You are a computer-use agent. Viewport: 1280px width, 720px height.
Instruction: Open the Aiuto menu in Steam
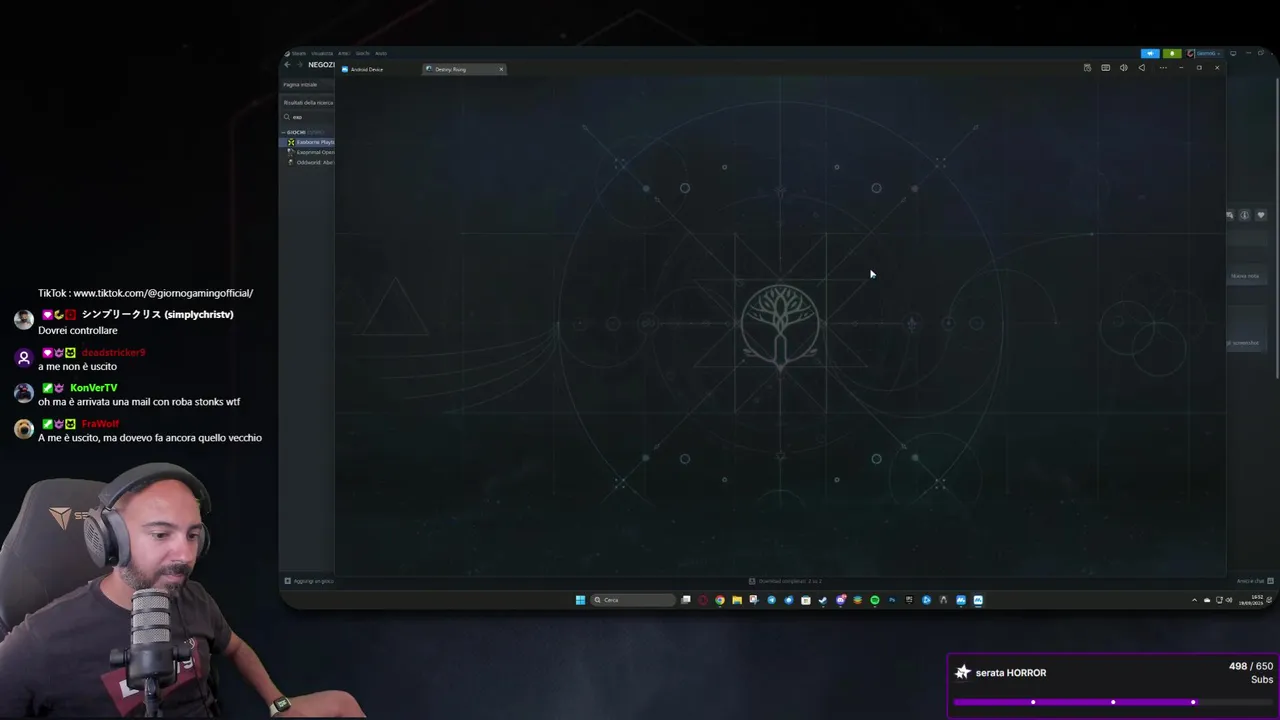point(381,53)
